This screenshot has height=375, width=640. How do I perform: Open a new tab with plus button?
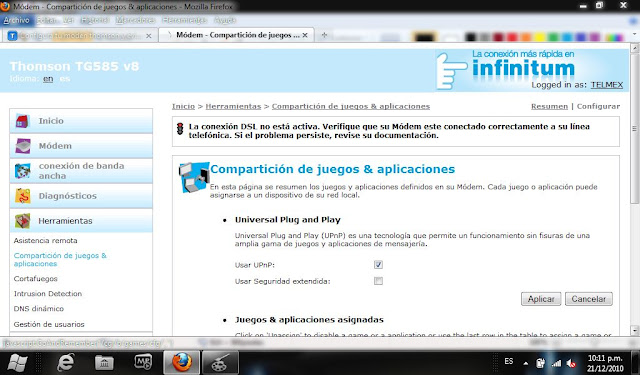[x=324, y=35]
